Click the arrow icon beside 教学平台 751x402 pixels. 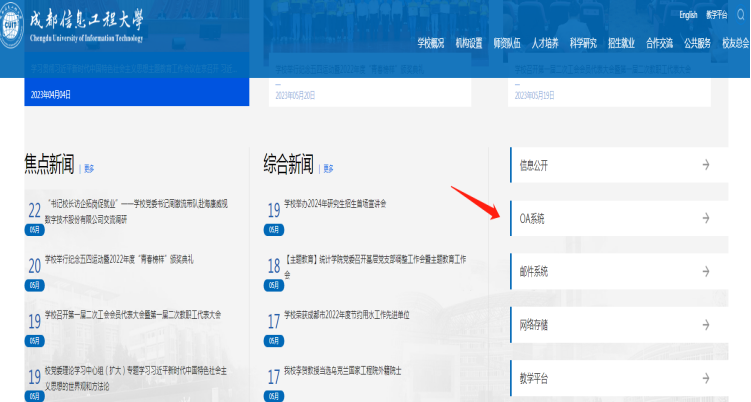(x=706, y=378)
